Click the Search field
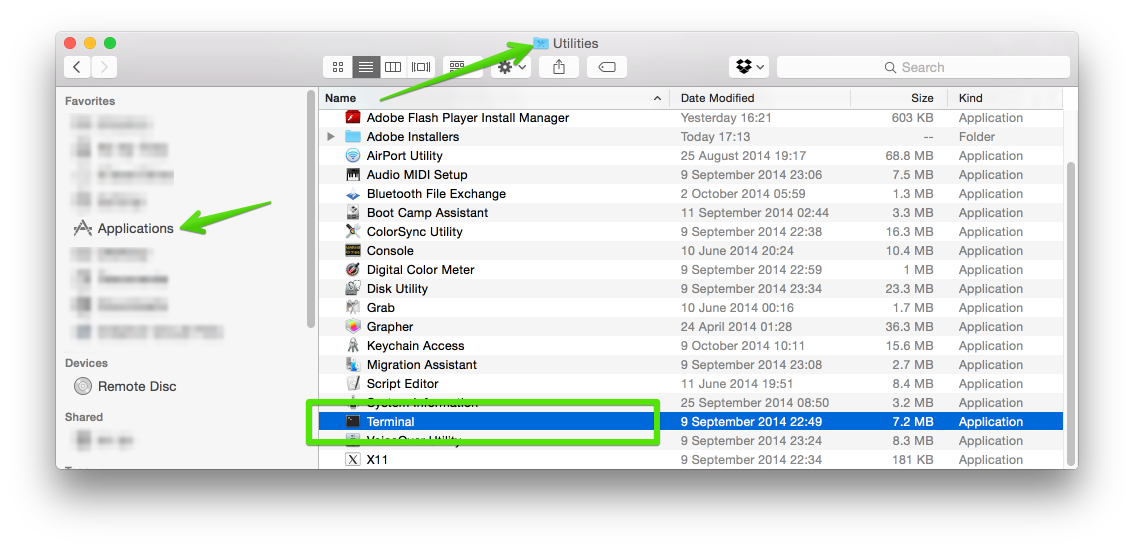 pos(923,67)
